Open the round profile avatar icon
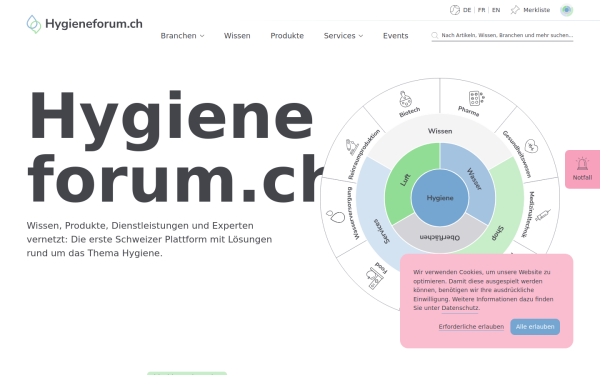Screen dimensions: 600x375 point(566,10)
